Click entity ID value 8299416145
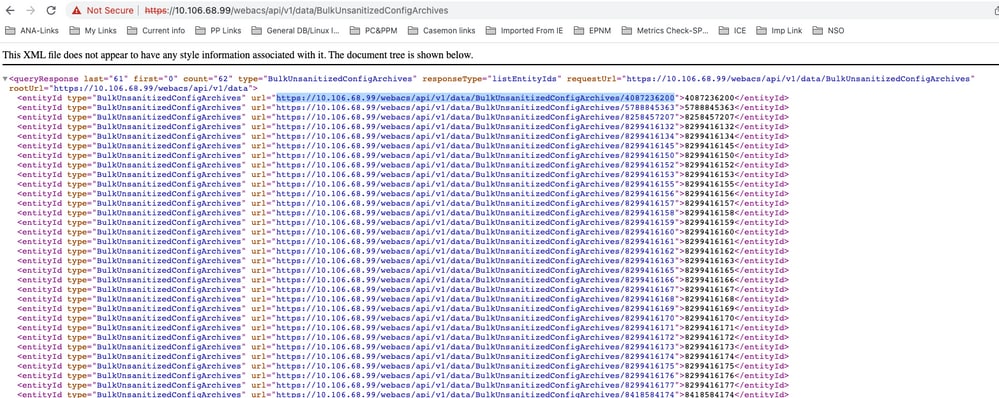Viewport: 999px width, 398px height. click(x=709, y=146)
